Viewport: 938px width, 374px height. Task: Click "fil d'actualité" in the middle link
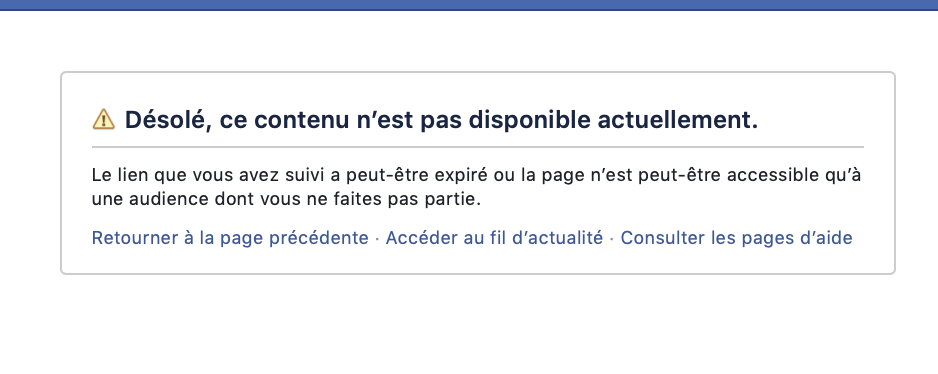tap(555, 238)
